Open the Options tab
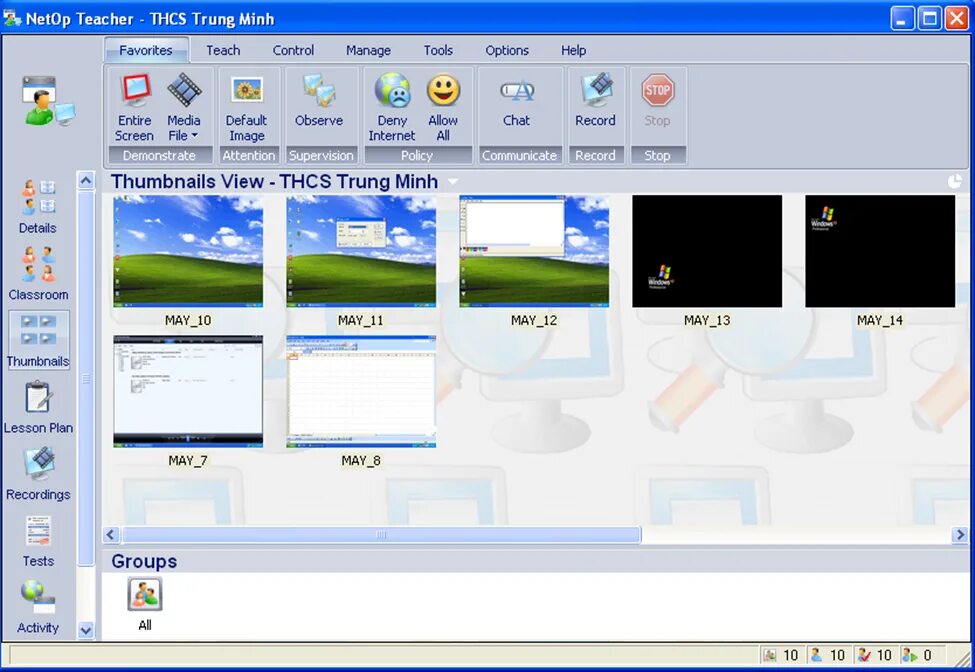Screen dimensions: 975x672 [x=507, y=50]
